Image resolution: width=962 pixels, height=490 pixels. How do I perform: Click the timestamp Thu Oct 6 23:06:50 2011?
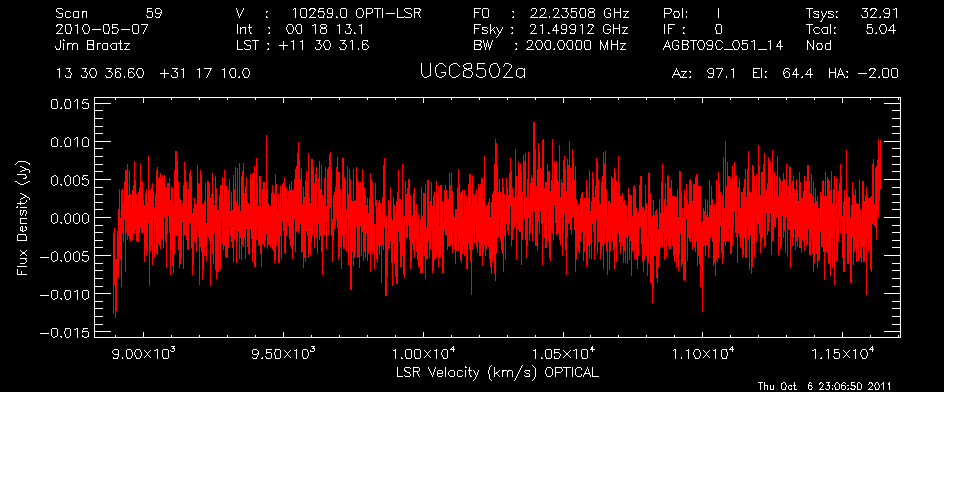pos(824,386)
